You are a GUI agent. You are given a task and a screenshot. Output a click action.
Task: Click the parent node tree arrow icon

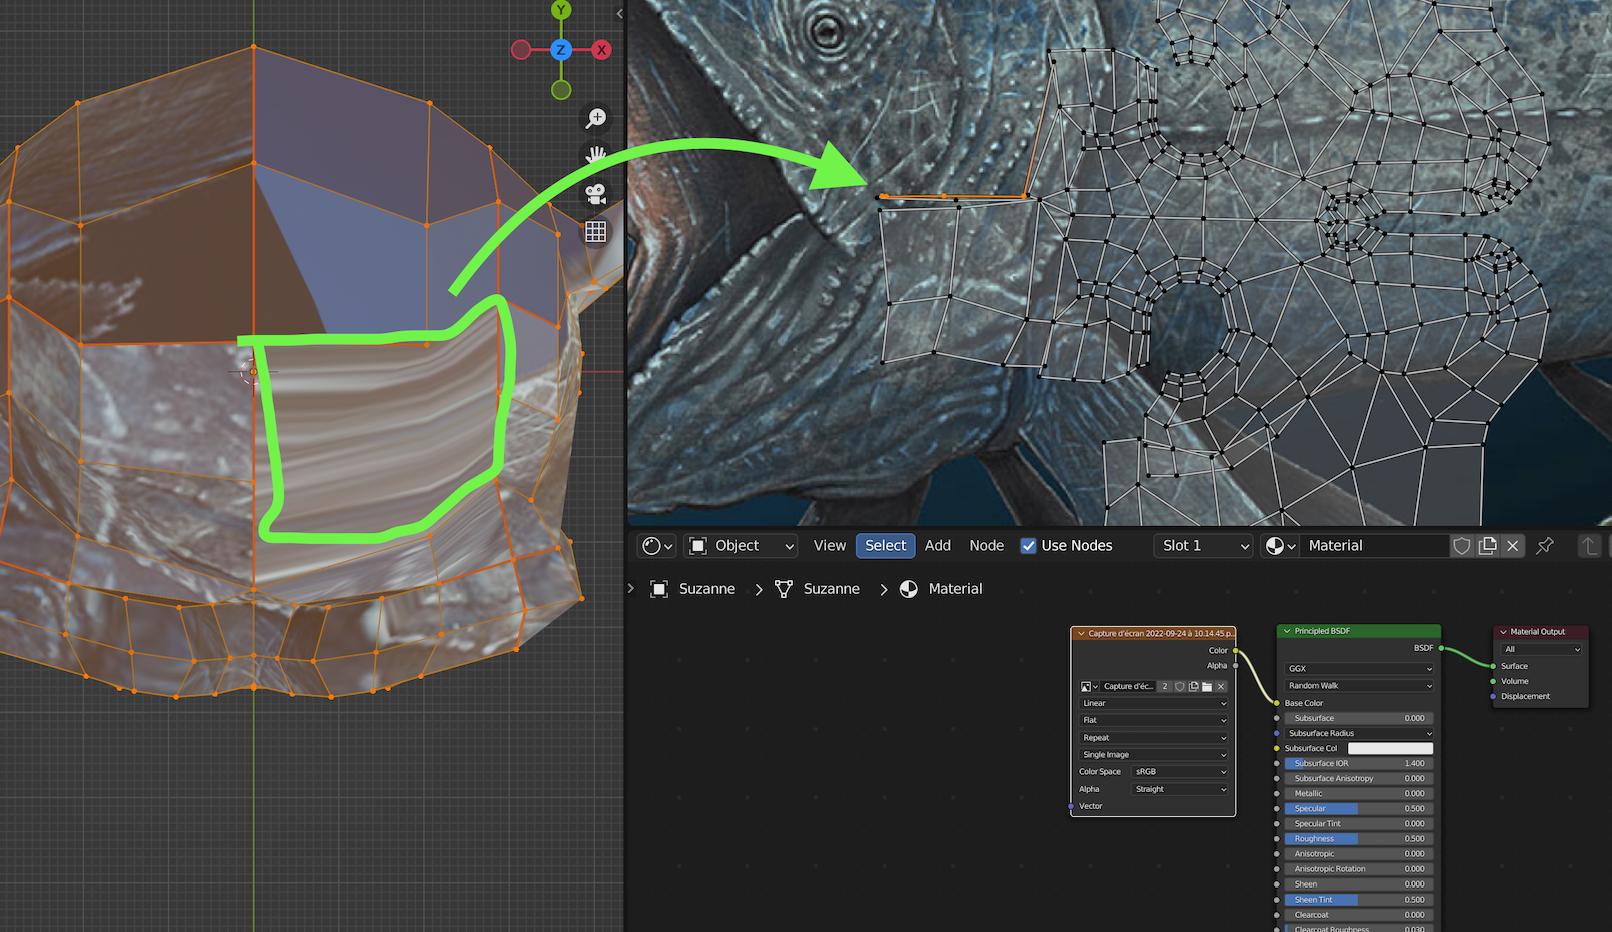[x=1588, y=546]
